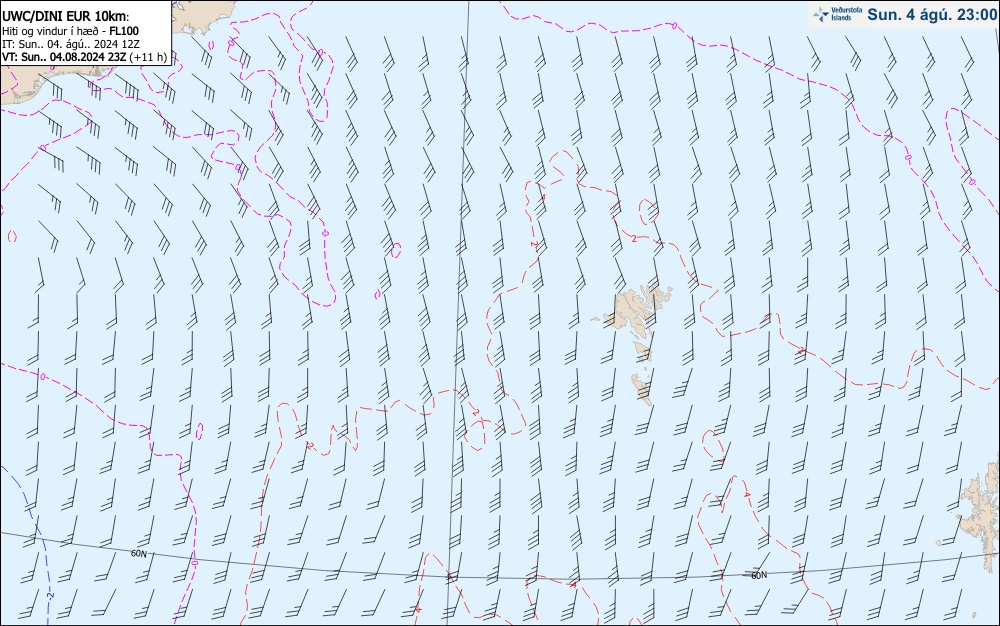Screen dimensions: 1000x626
Task: Click the right '60N' latitude label
Action: coord(758,575)
